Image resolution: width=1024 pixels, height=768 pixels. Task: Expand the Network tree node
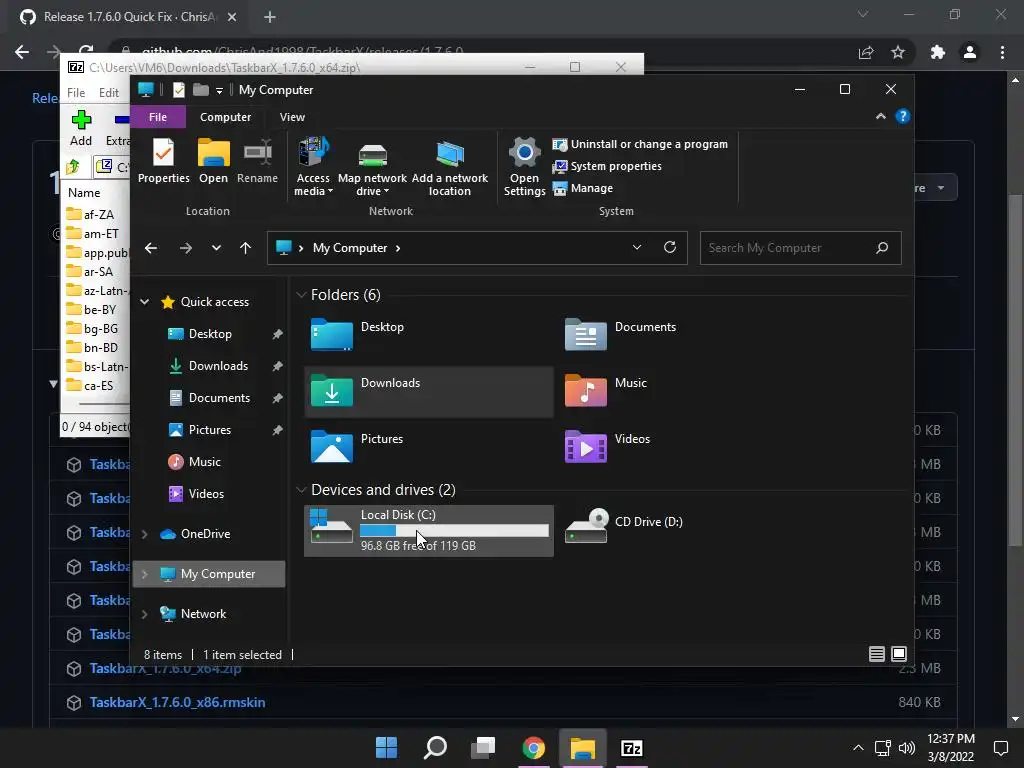point(145,614)
